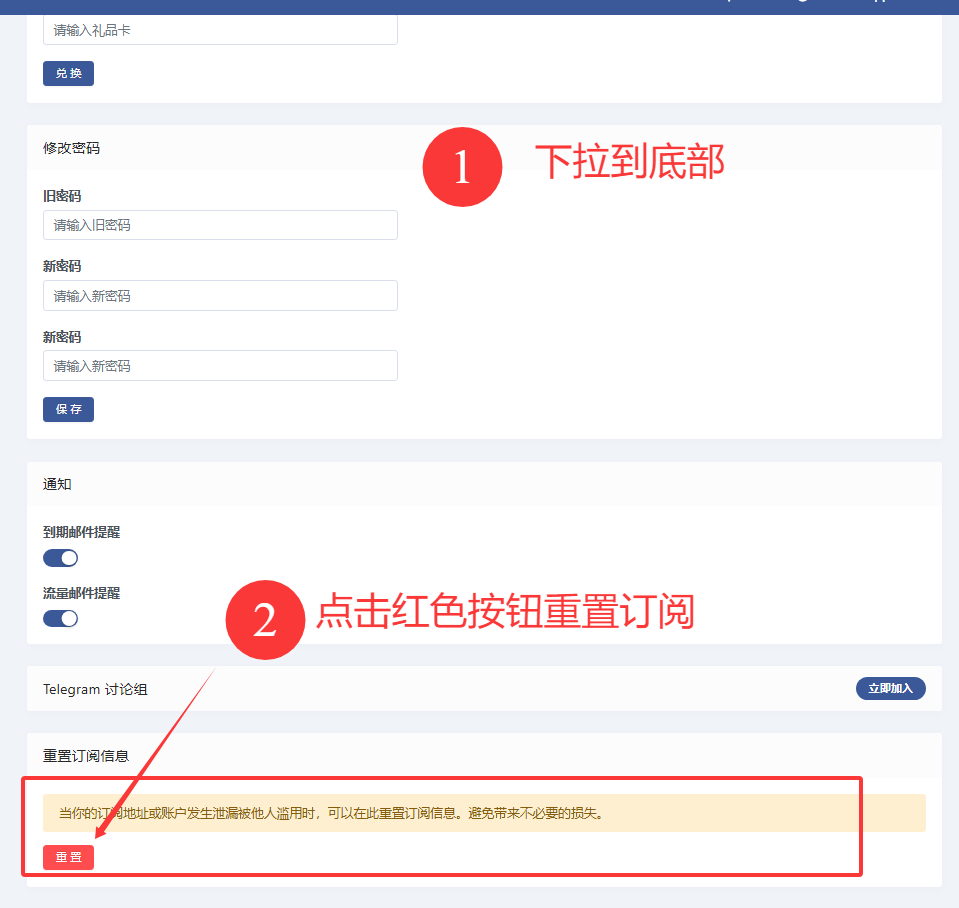
Task: Select the 修改密码 section heading
Action: click(x=72, y=148)
